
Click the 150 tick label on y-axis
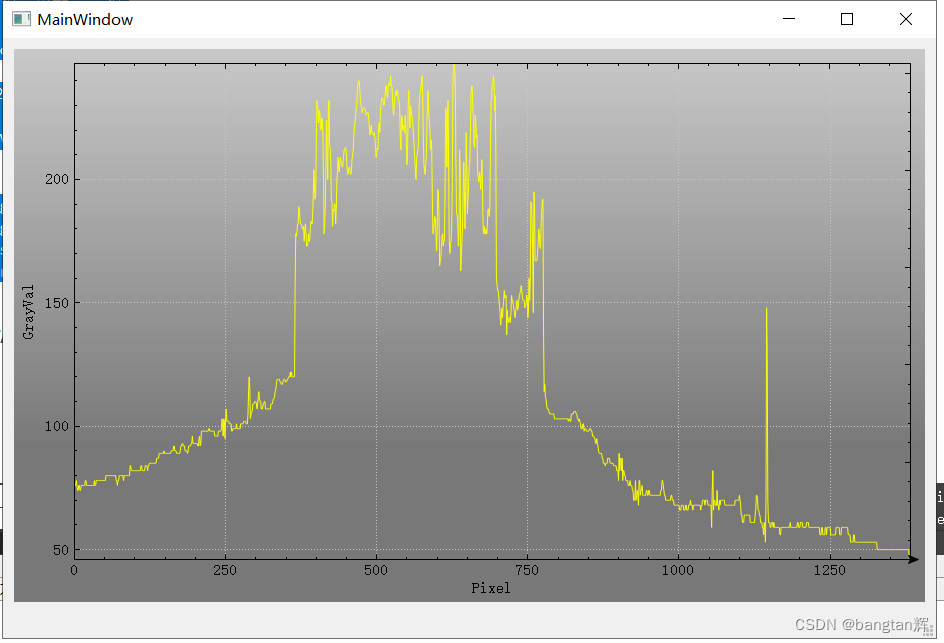[57, 303]
